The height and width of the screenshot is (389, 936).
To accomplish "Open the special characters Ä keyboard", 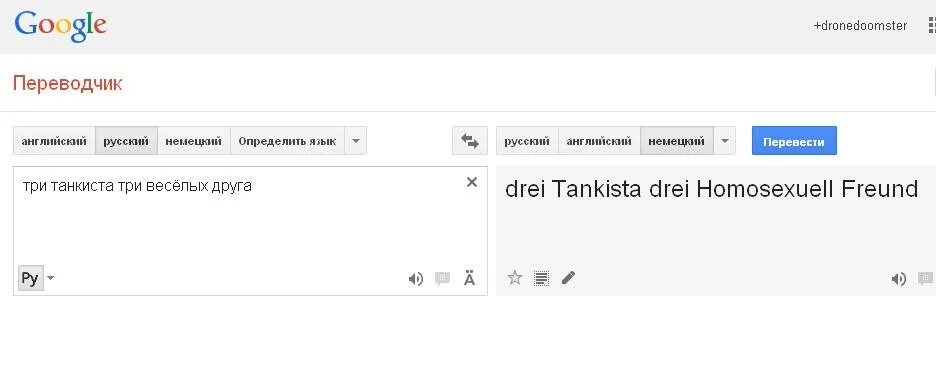I will tap(469, 279).
